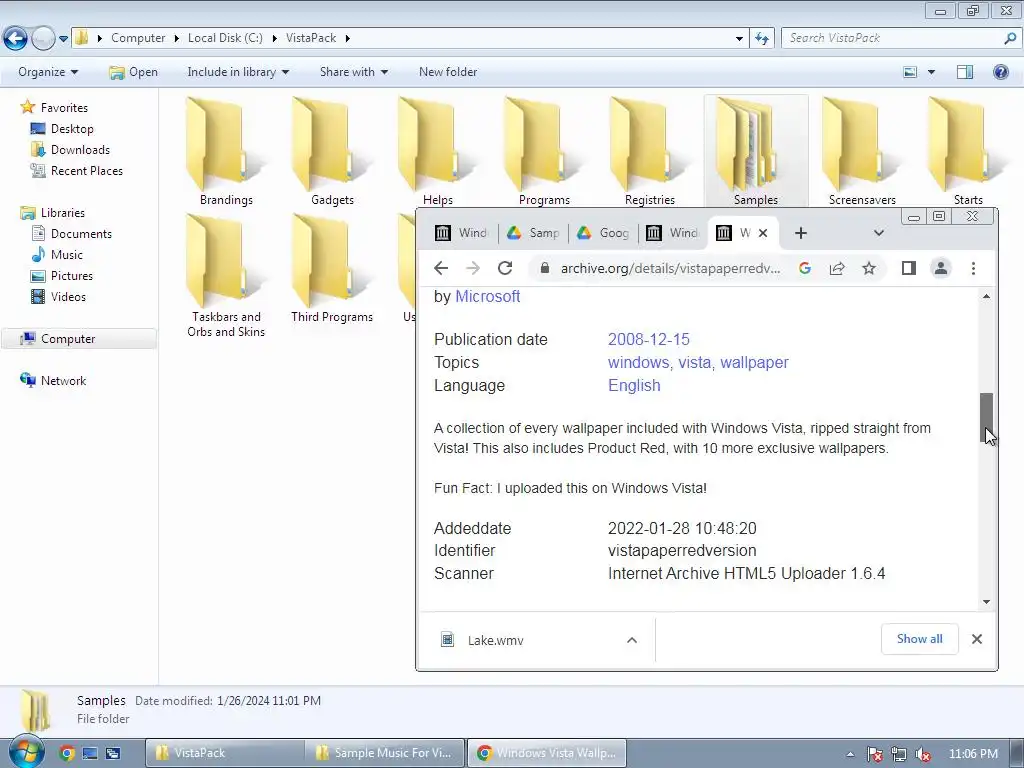1024x768 pixels.
Task: Open recent pages dropdown next to Forward
Action: (x=63, y=39)
